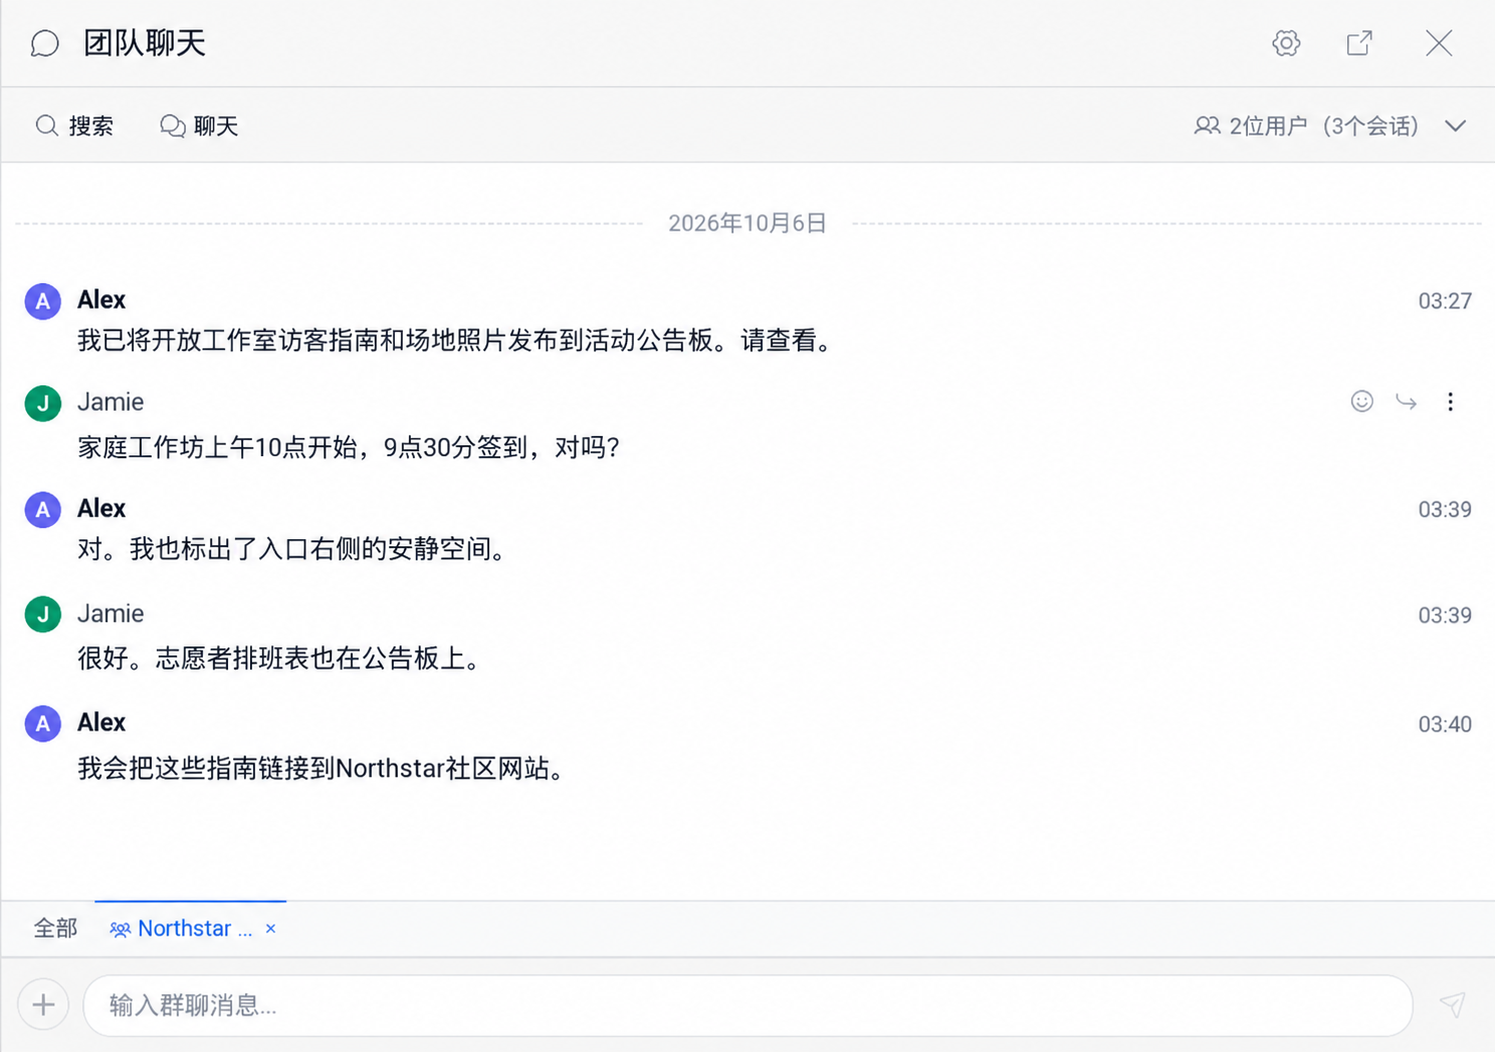Click Jamie's avatar on the 家庭工作坊 message
1495x1052 pixels.
tap(43, 403)
